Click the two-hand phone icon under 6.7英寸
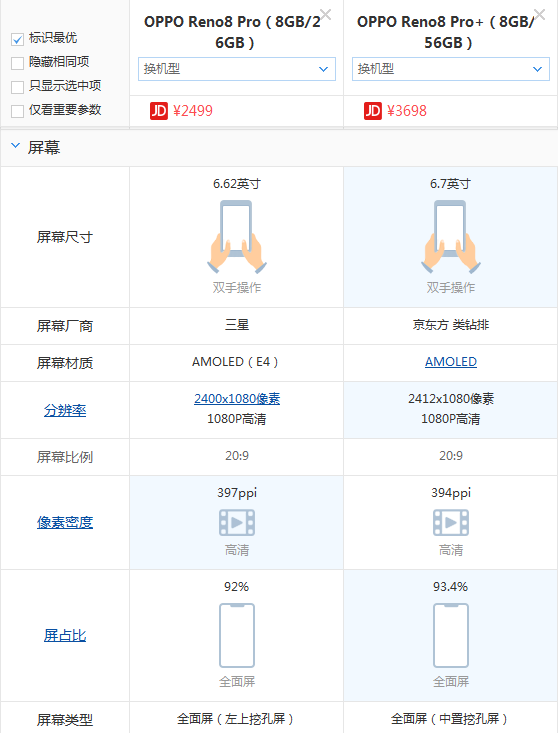The image size is (558, 733). 451,237
